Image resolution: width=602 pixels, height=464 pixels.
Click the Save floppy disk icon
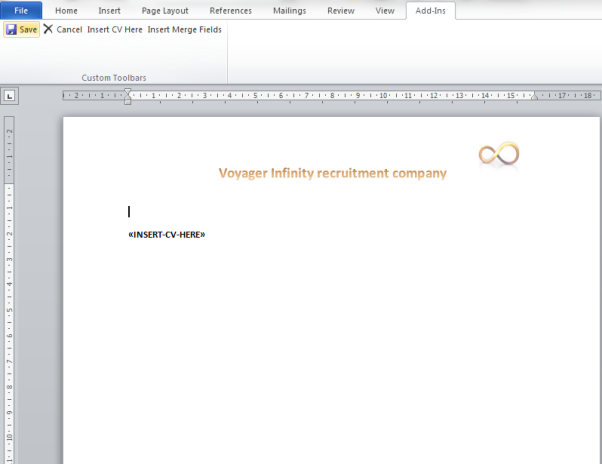point(11,30)
